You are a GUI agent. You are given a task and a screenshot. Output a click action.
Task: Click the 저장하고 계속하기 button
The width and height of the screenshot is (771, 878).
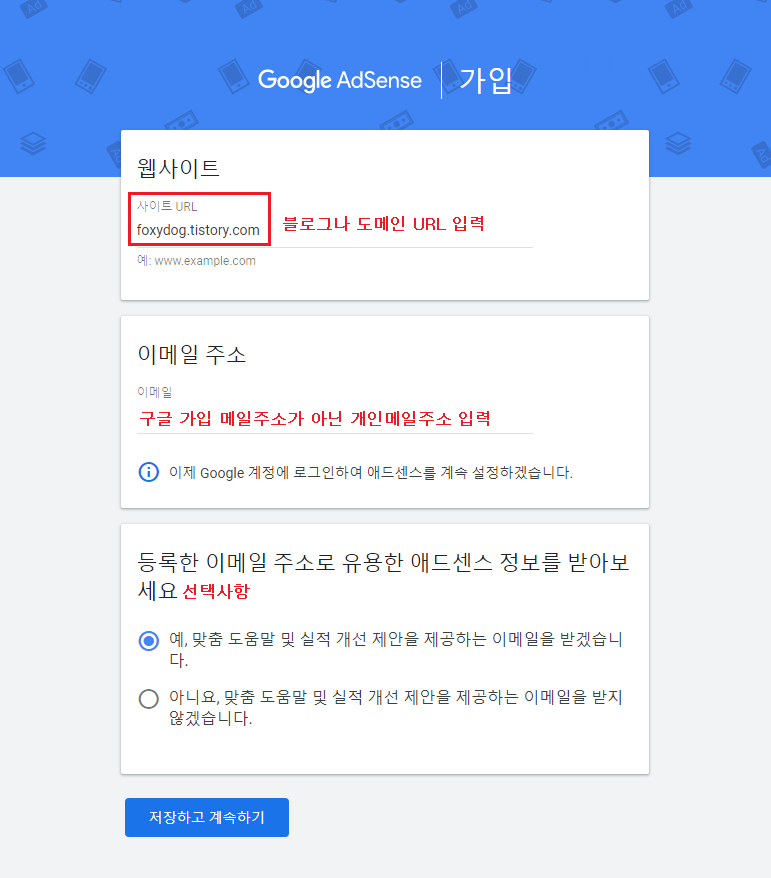[x=207, y=817]
